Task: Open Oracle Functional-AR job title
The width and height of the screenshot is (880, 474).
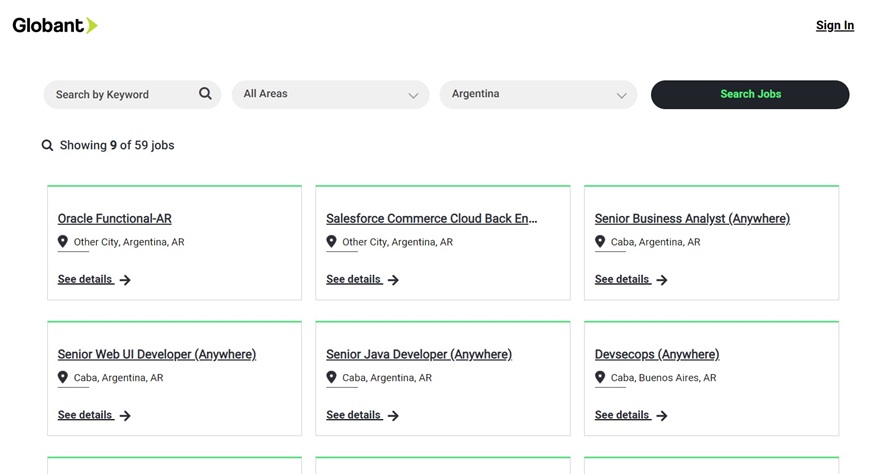Action: (x=114, y=218)
